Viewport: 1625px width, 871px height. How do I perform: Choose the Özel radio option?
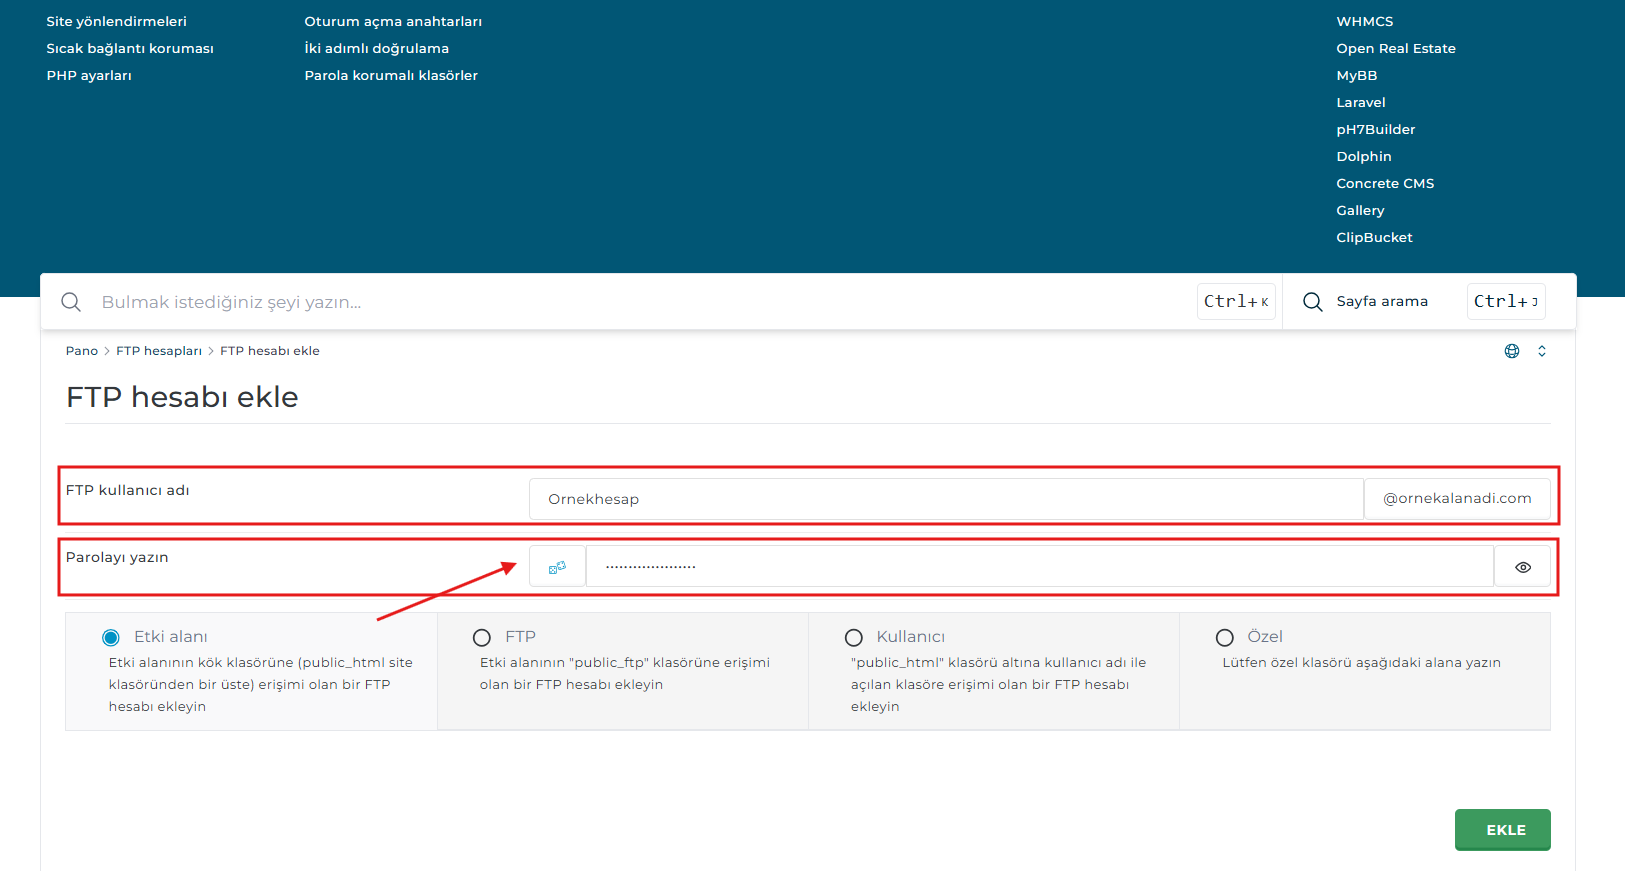pyautogui.click(x=1225, y=638)
